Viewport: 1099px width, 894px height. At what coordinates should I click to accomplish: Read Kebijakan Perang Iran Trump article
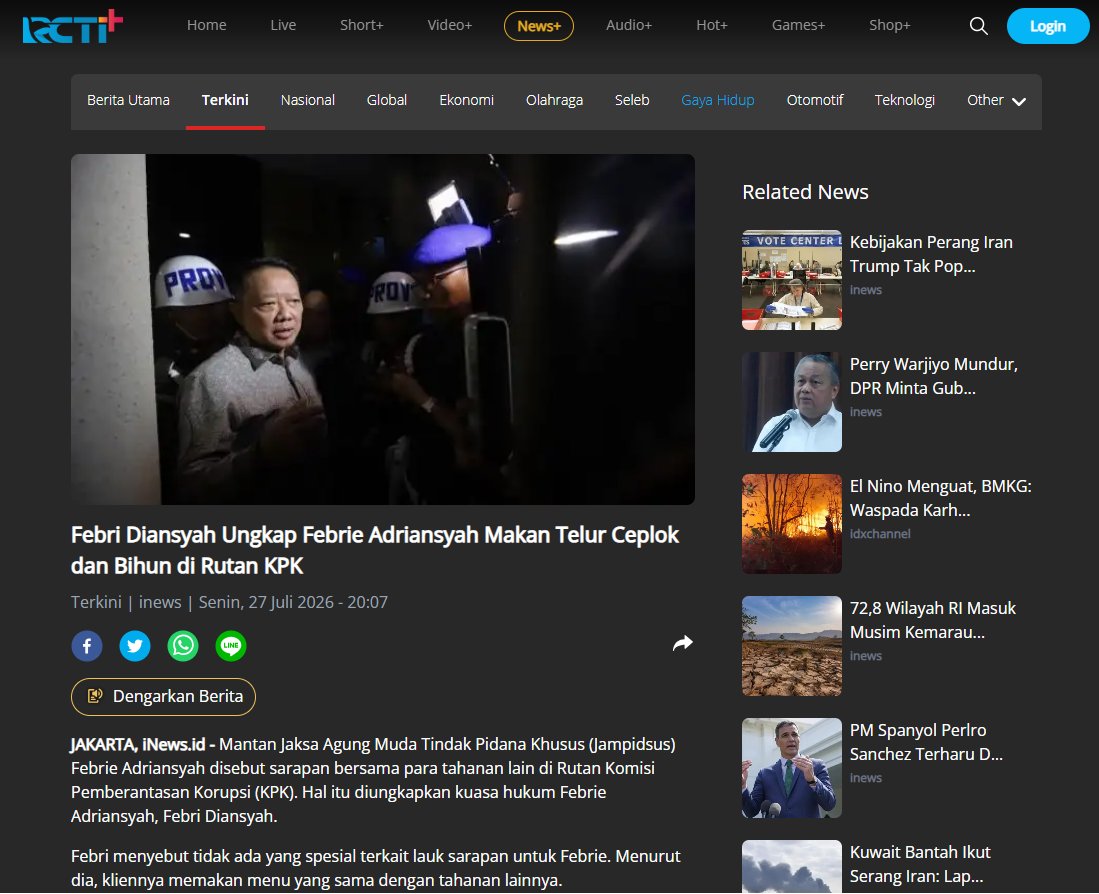pos(931,254)
